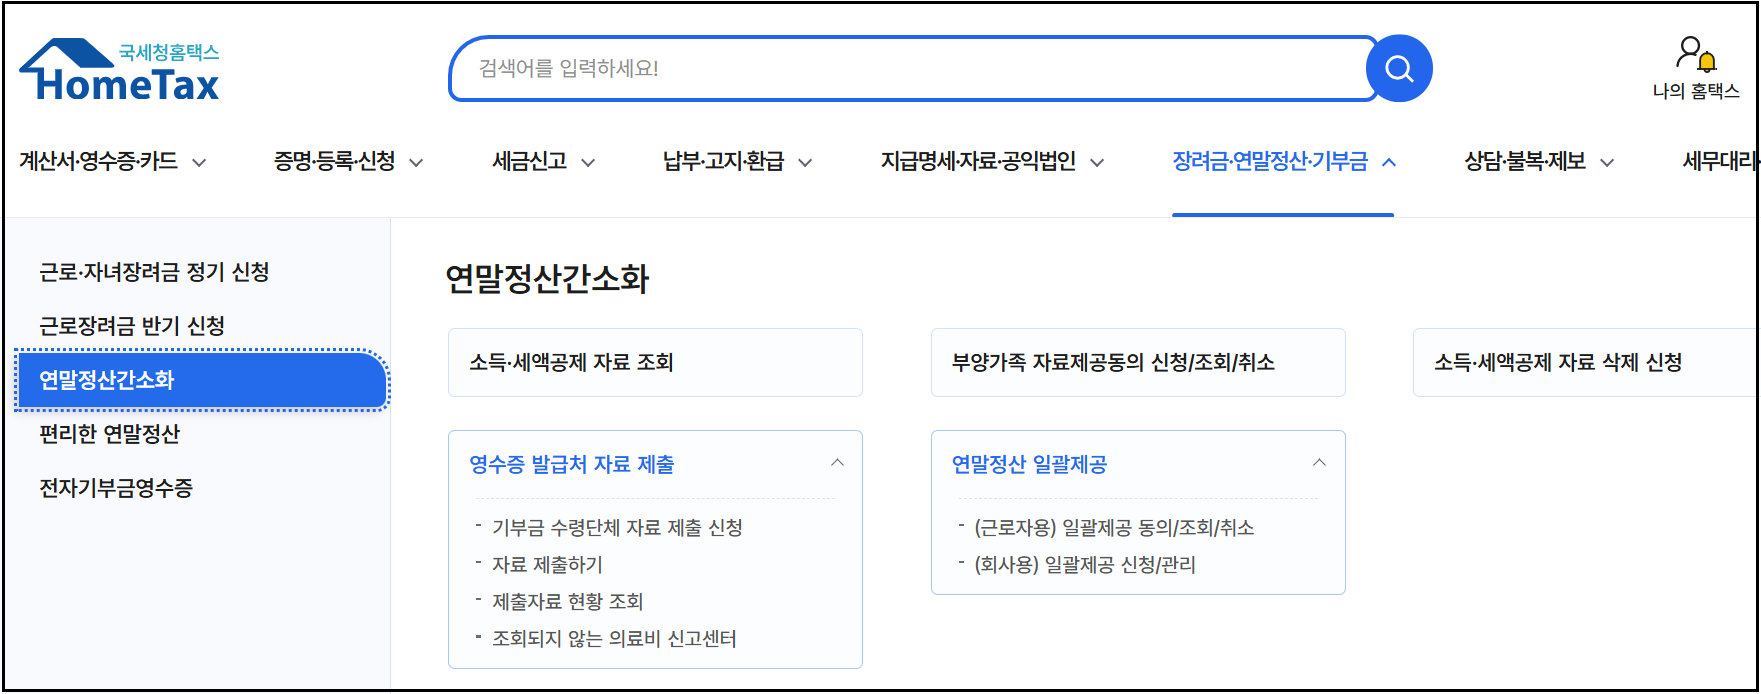Open 나의 홈택스 user icon
The image size is (1761, 694).
coord(1696,54)
